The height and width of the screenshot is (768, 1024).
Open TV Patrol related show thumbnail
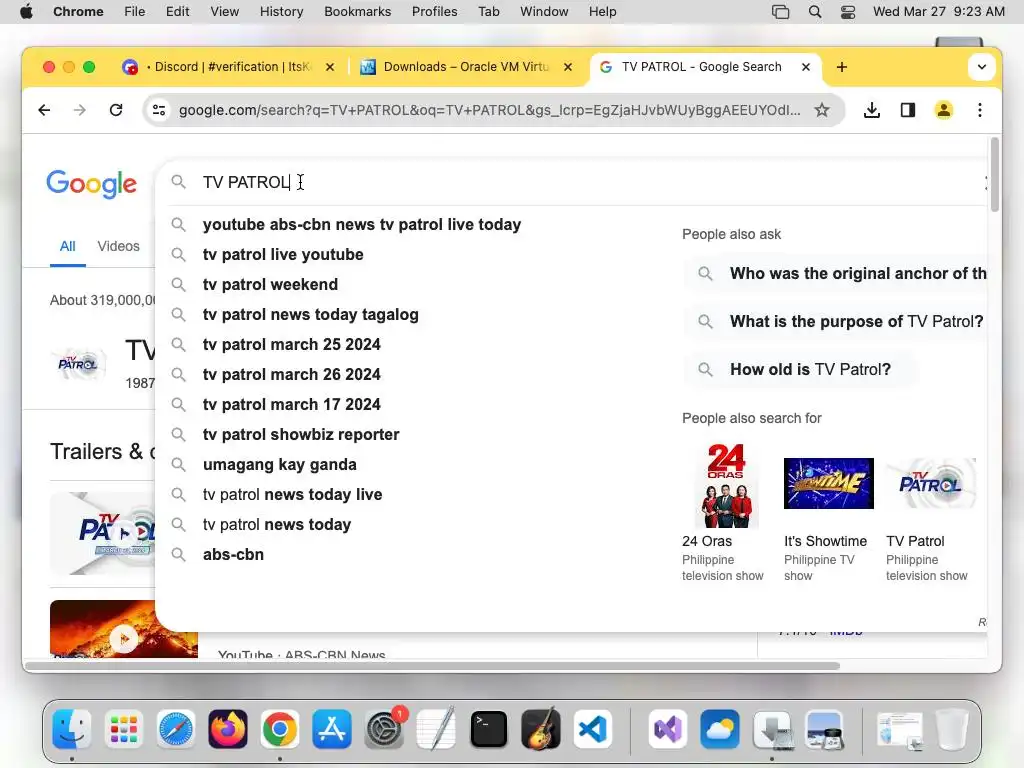(x=931, y=483)
